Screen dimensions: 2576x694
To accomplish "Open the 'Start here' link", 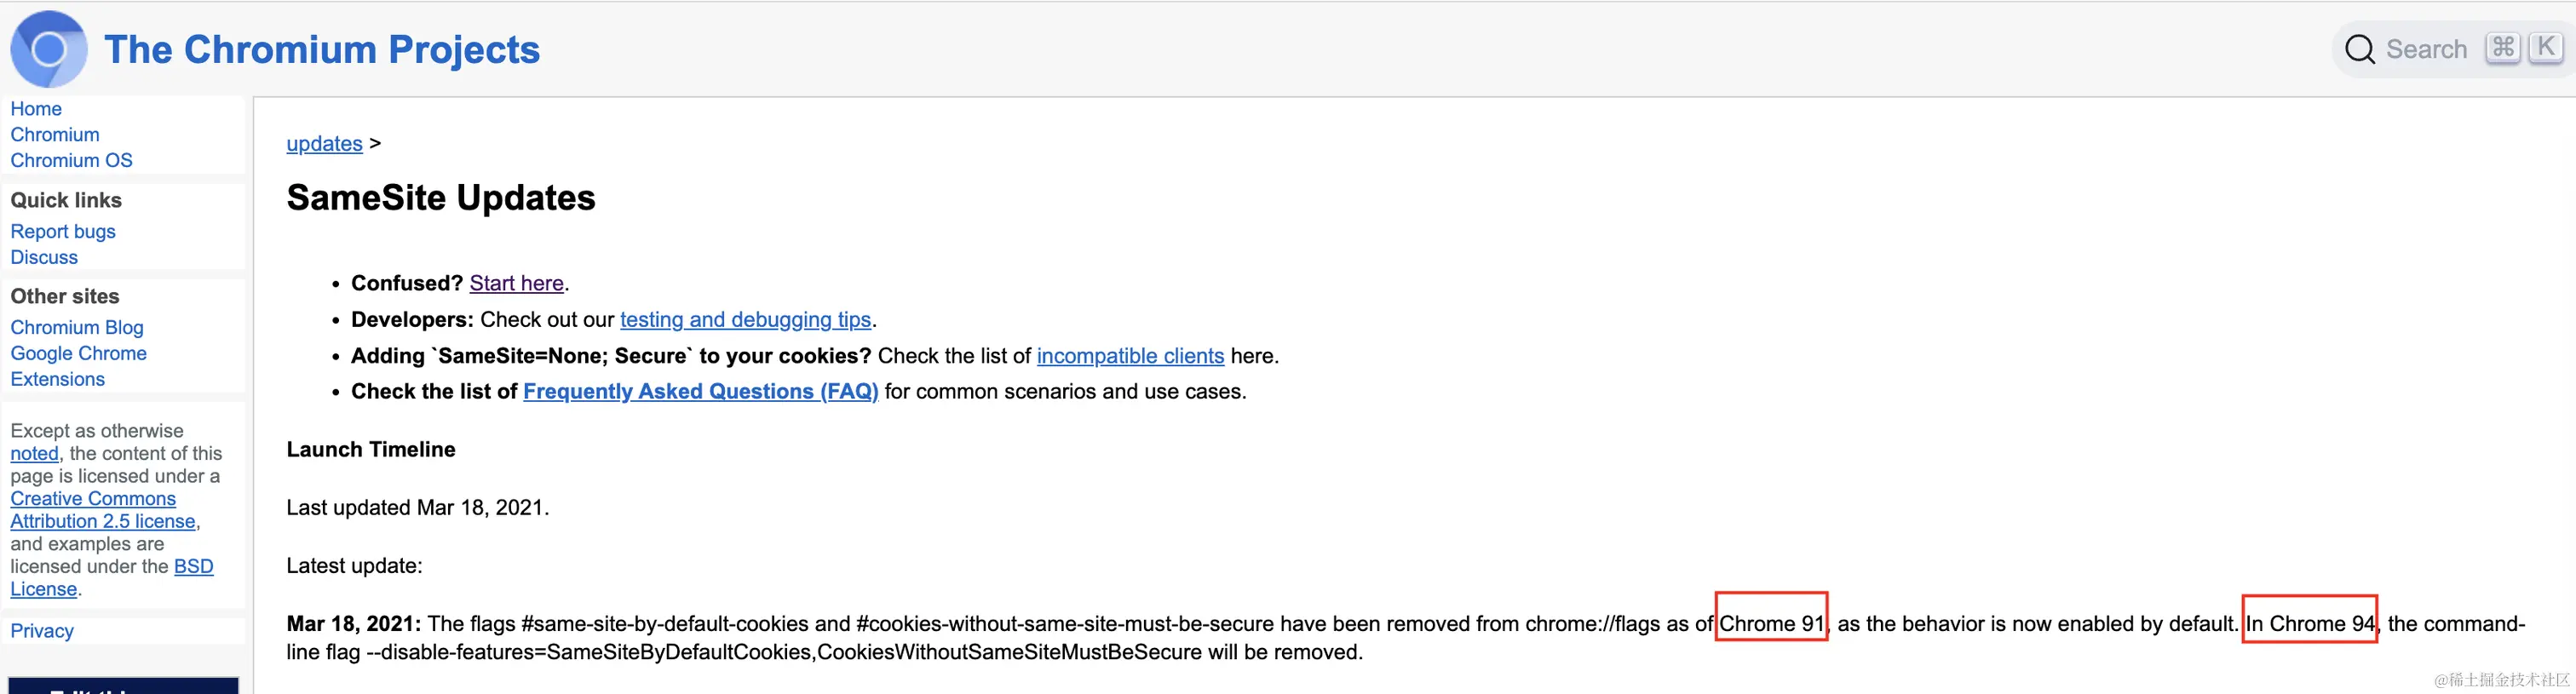I will click(x=517, y=284).
